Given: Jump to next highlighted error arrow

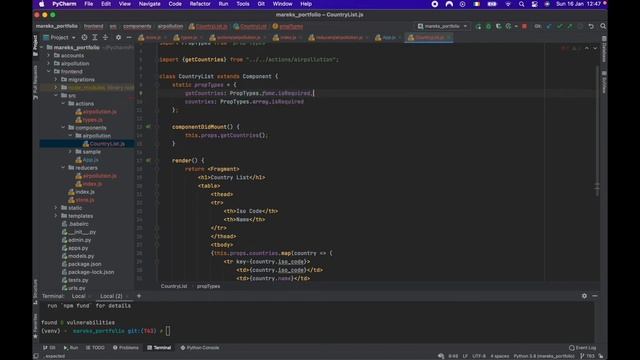Looking at the screenshot, I should click(595, 48).
